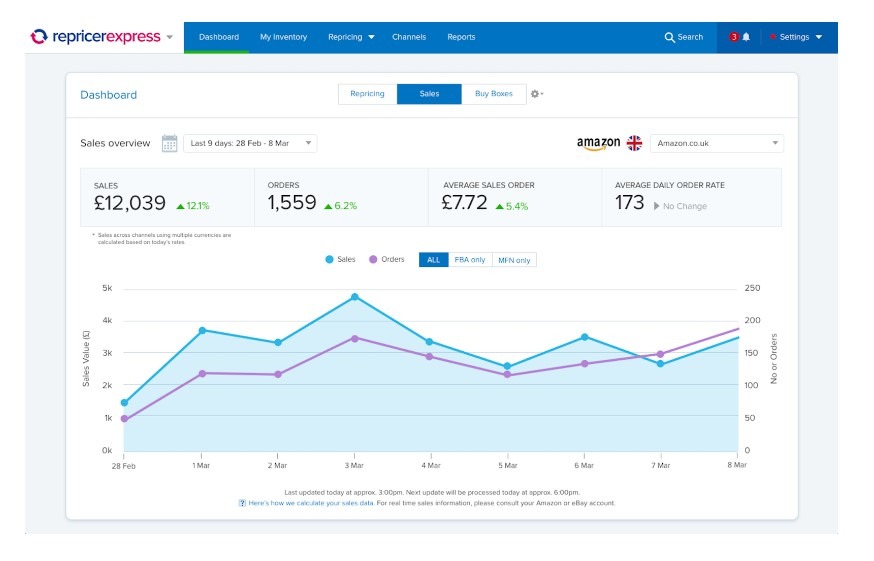Select the Sales dashboard tab

click(429, 94)
